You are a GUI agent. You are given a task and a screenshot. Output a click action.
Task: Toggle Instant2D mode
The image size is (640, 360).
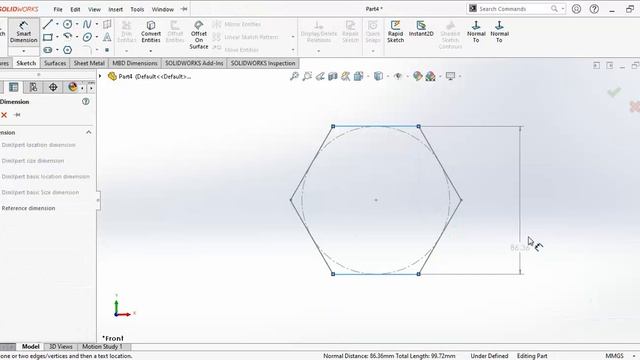(x=421, y=29)
